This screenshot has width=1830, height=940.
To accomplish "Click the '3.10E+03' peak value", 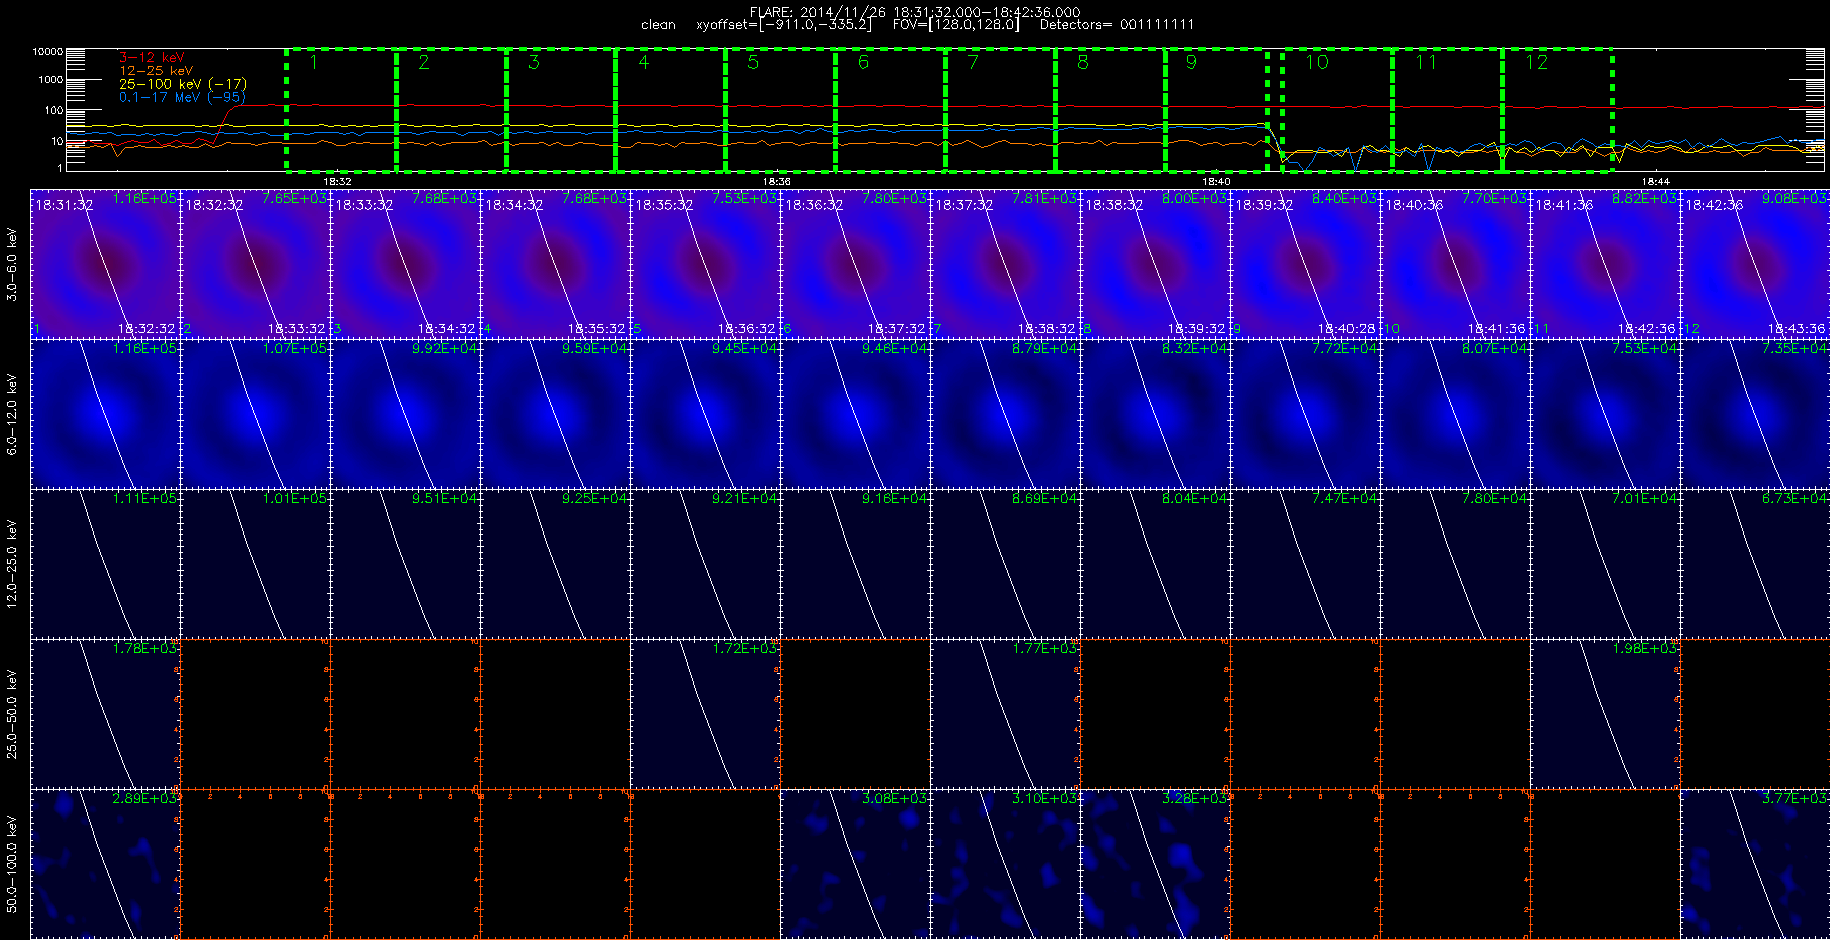I will click(x=1044, y=799).
